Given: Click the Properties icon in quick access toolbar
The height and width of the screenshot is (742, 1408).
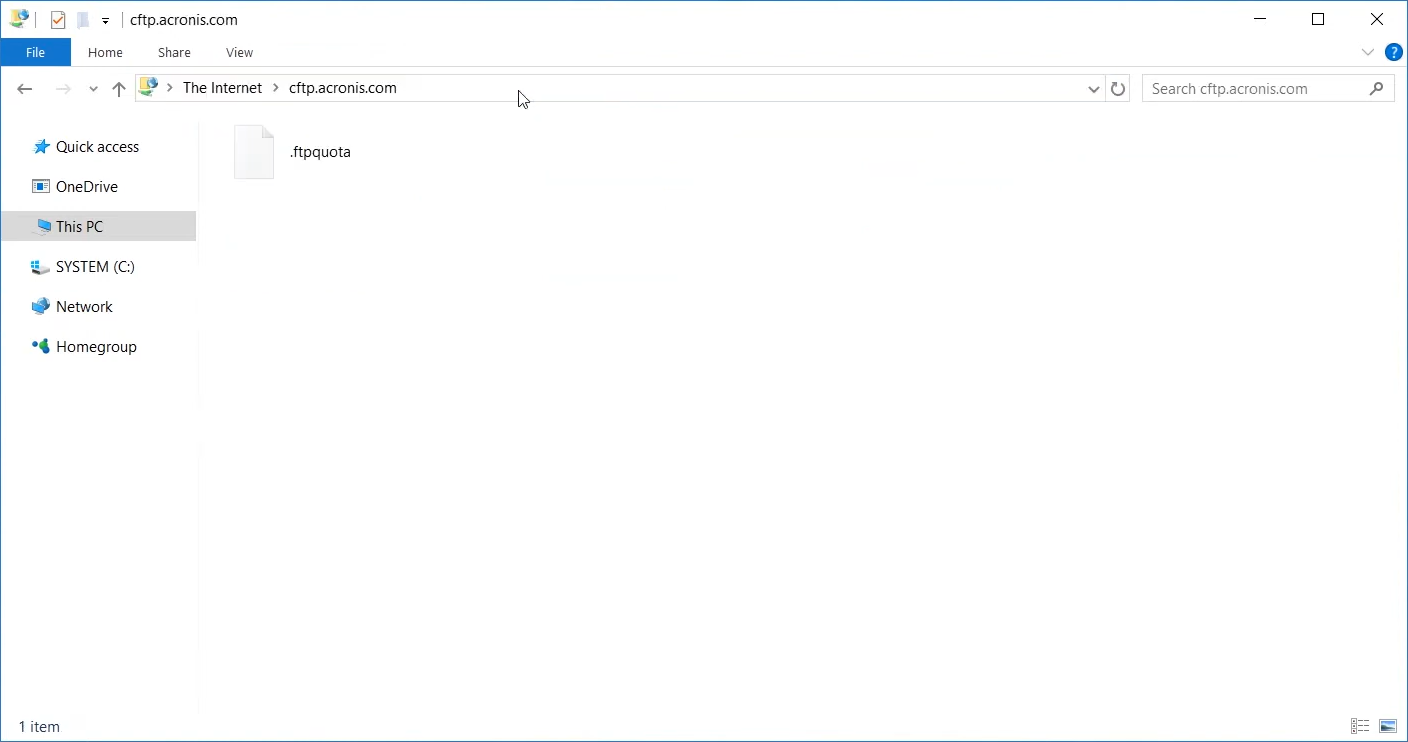Looking at the screenshot, I should (58, 20).
